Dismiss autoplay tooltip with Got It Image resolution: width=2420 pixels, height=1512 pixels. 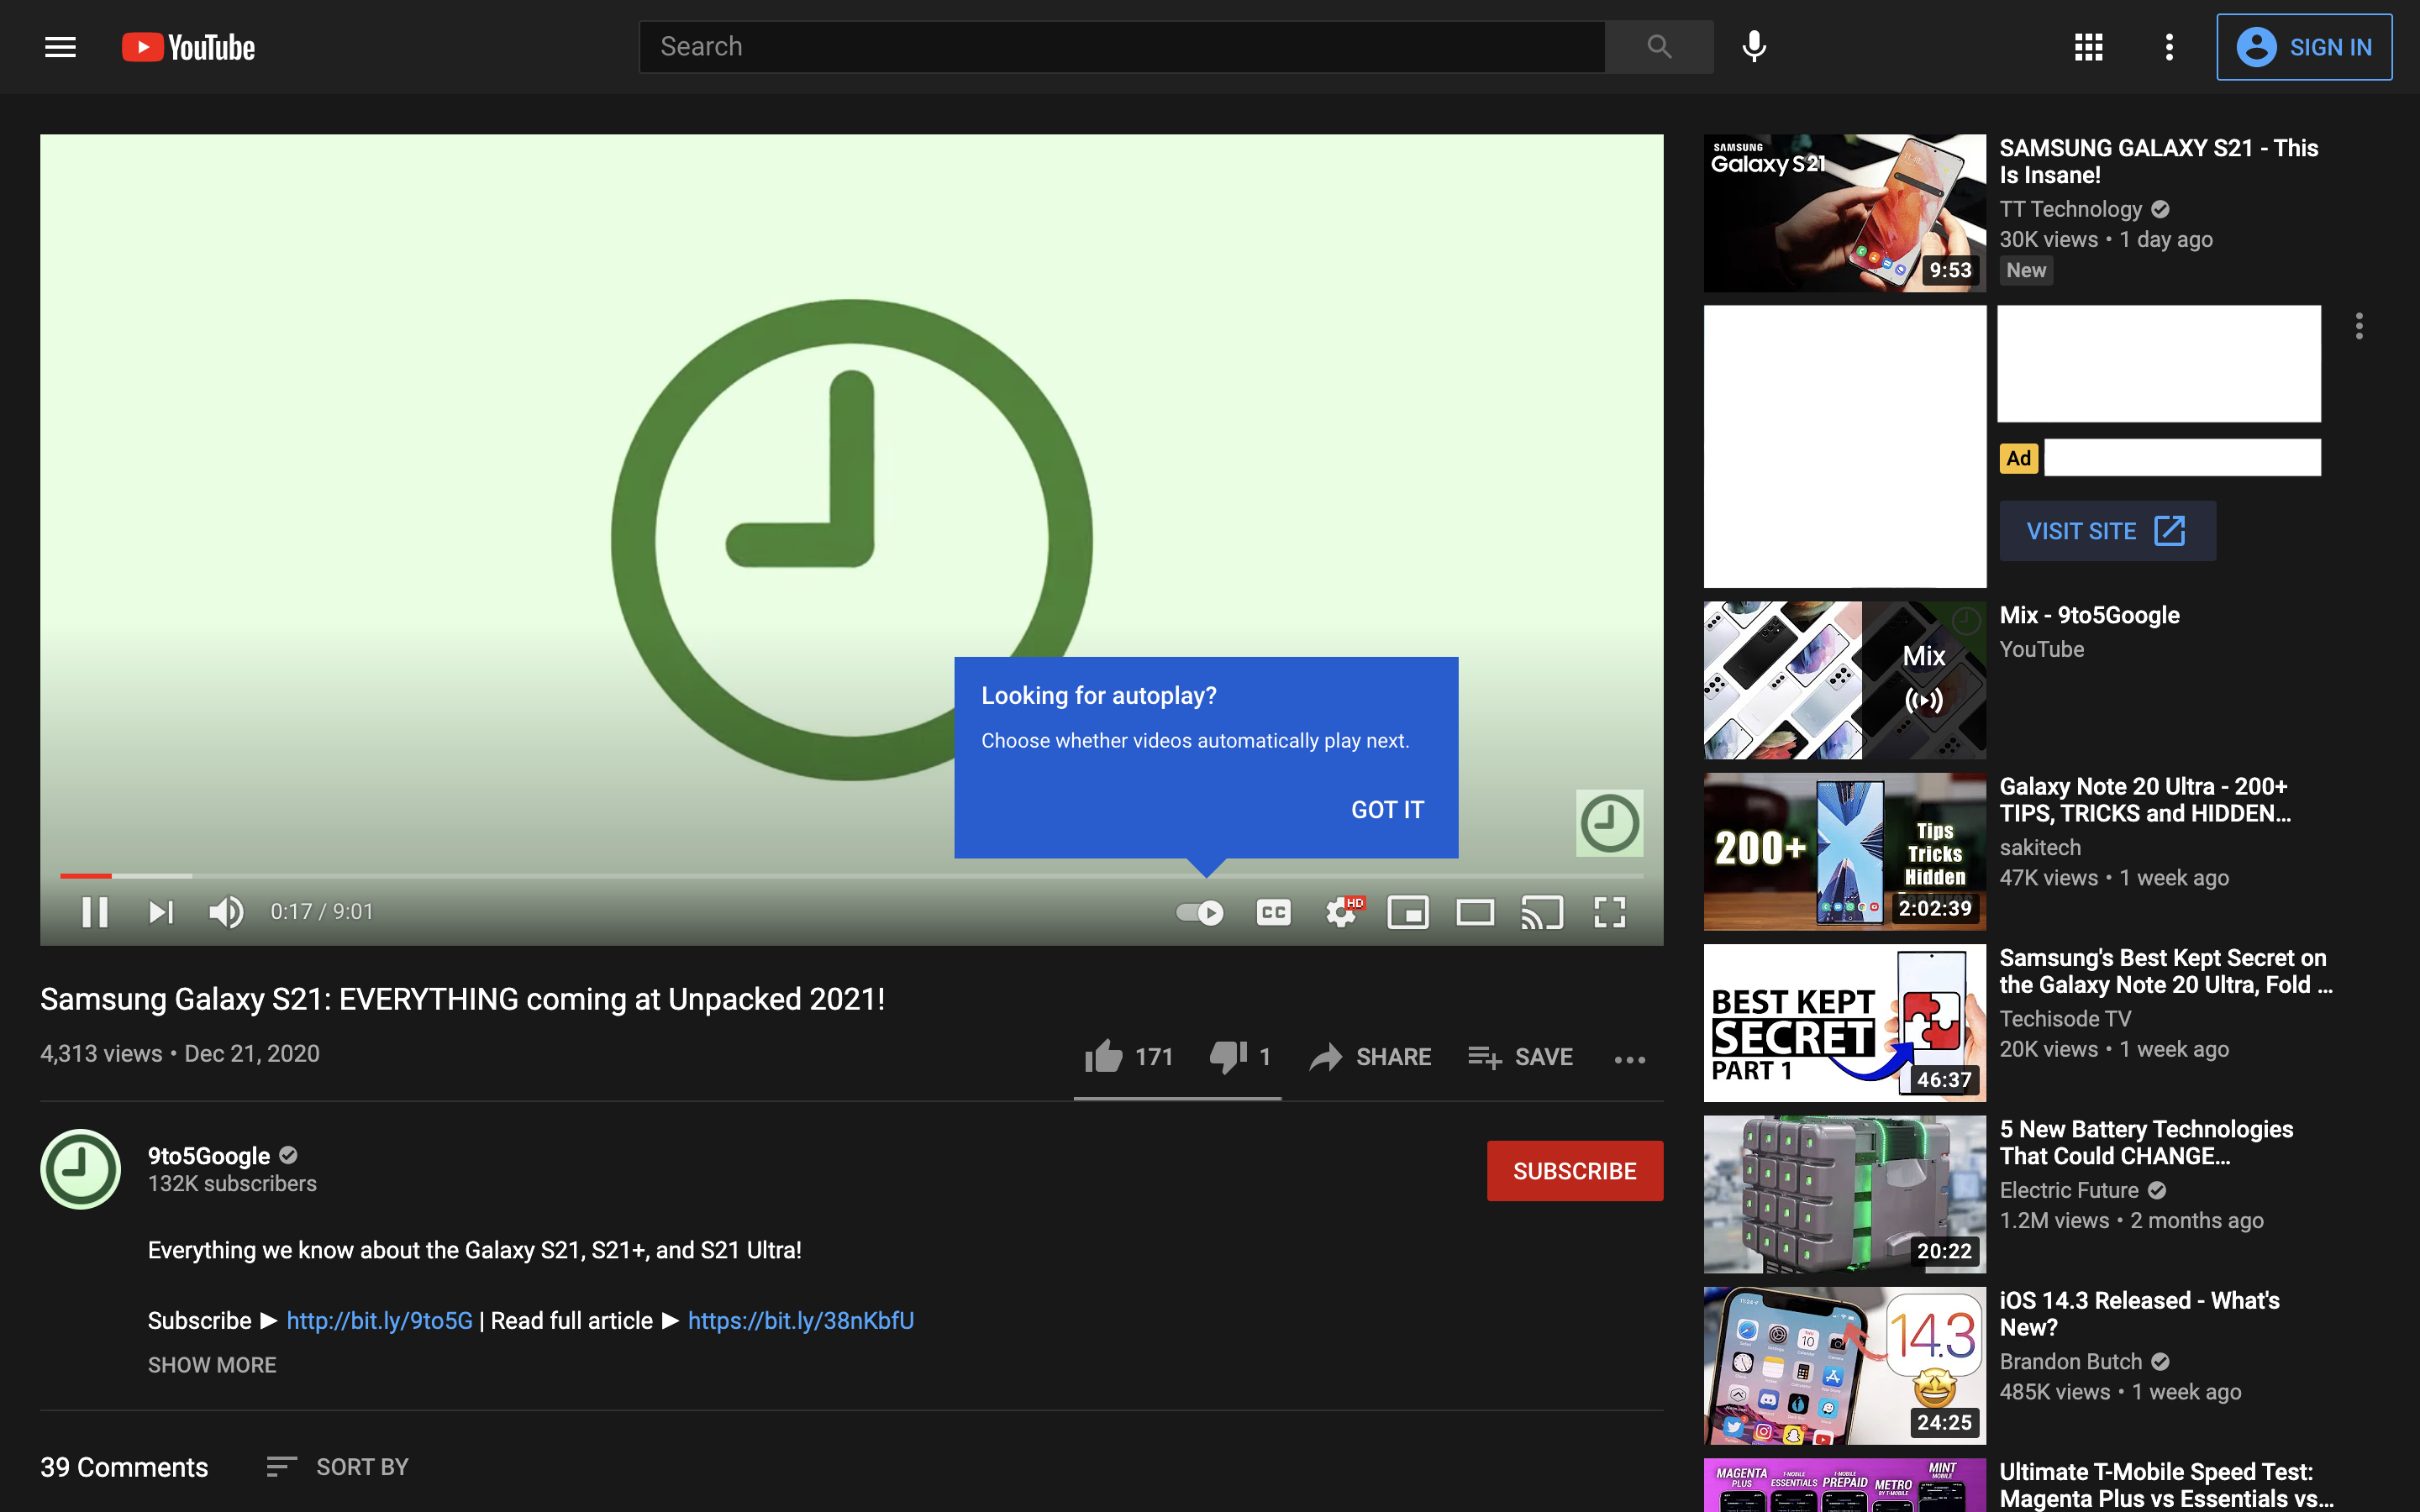[1386, 810]
